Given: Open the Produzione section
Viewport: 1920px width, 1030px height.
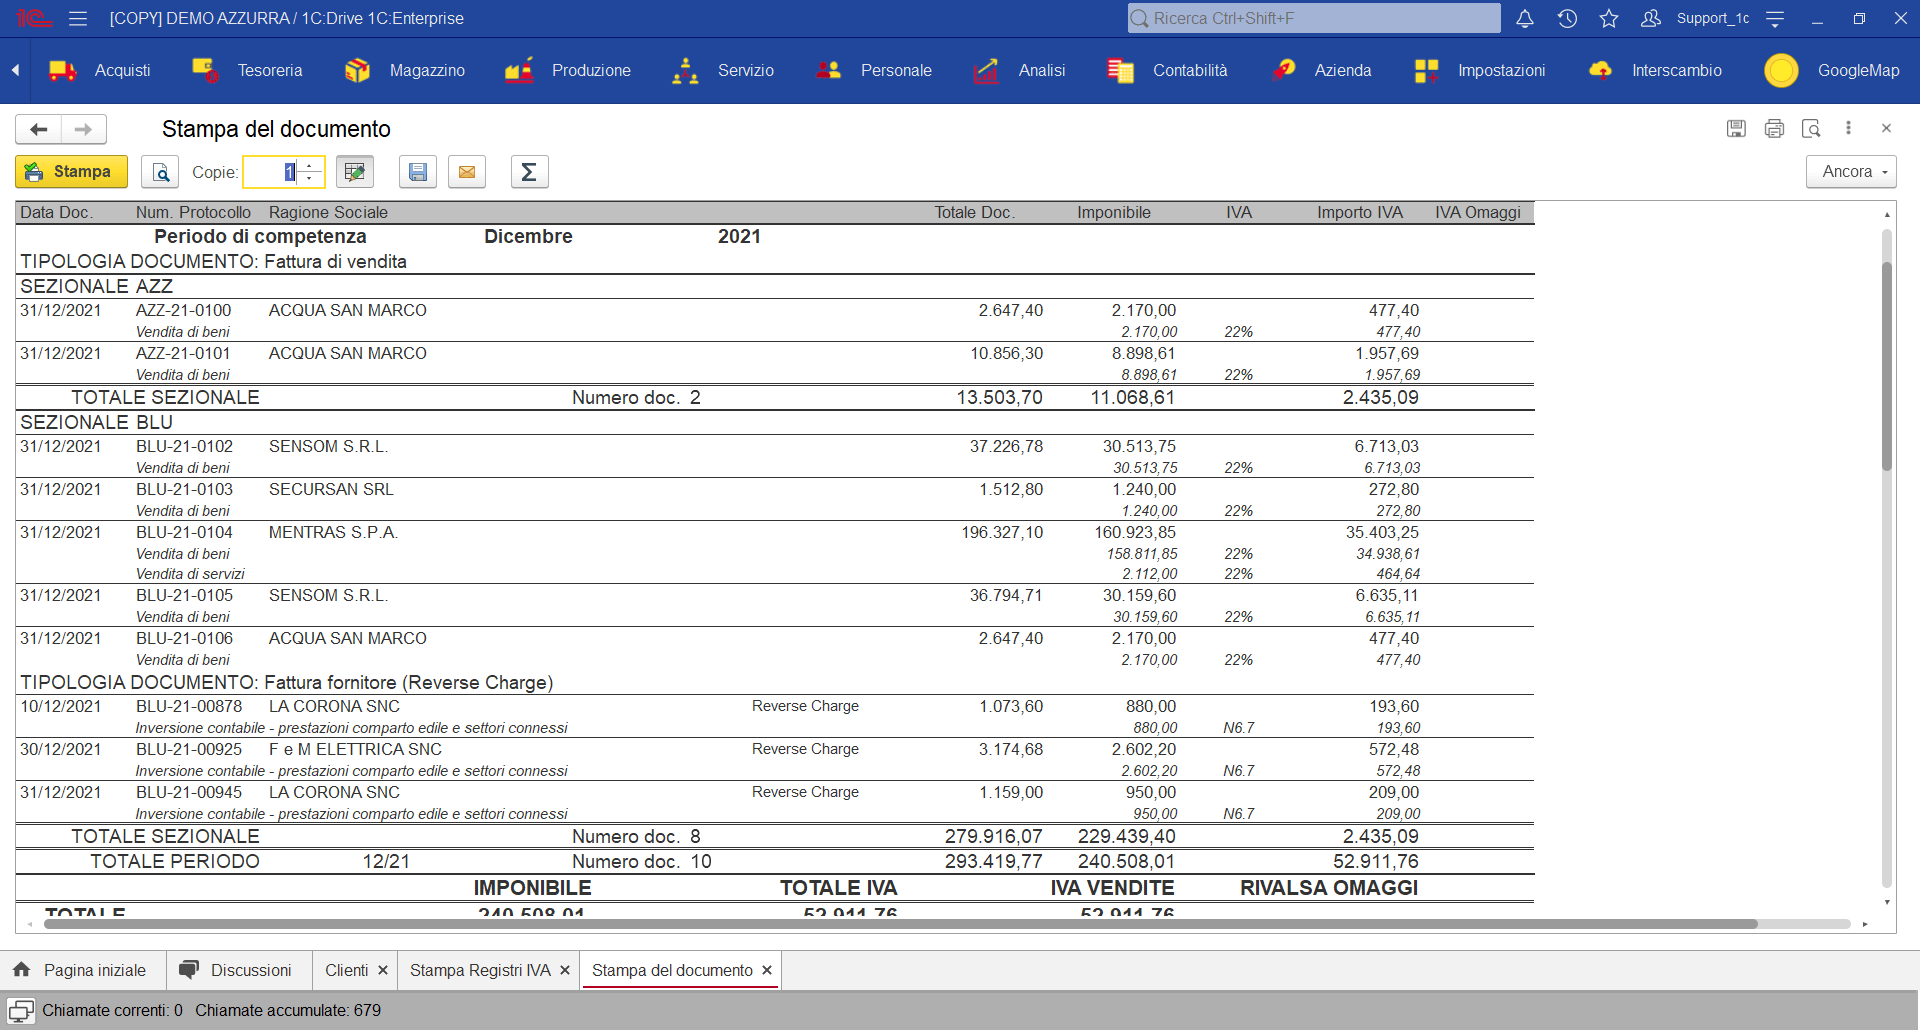Looking at the screenshot, I should pyautogui.click(x=568, y=70).
